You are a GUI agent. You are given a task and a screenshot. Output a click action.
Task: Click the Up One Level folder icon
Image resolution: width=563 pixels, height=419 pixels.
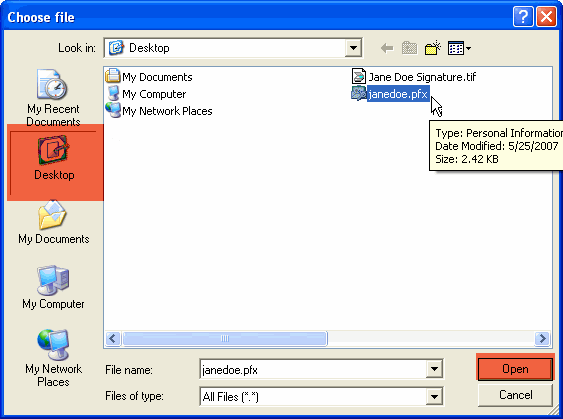(409, 48)
